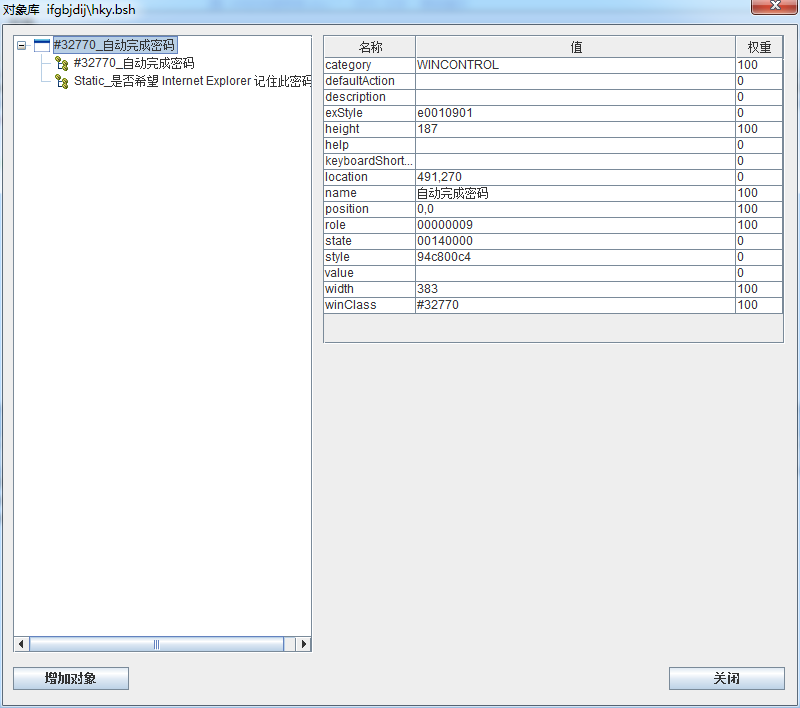This screenshot has width=800, height=708.
Task: Click the 值 column header
Action: pyautogui.click(x=575, y=47)
